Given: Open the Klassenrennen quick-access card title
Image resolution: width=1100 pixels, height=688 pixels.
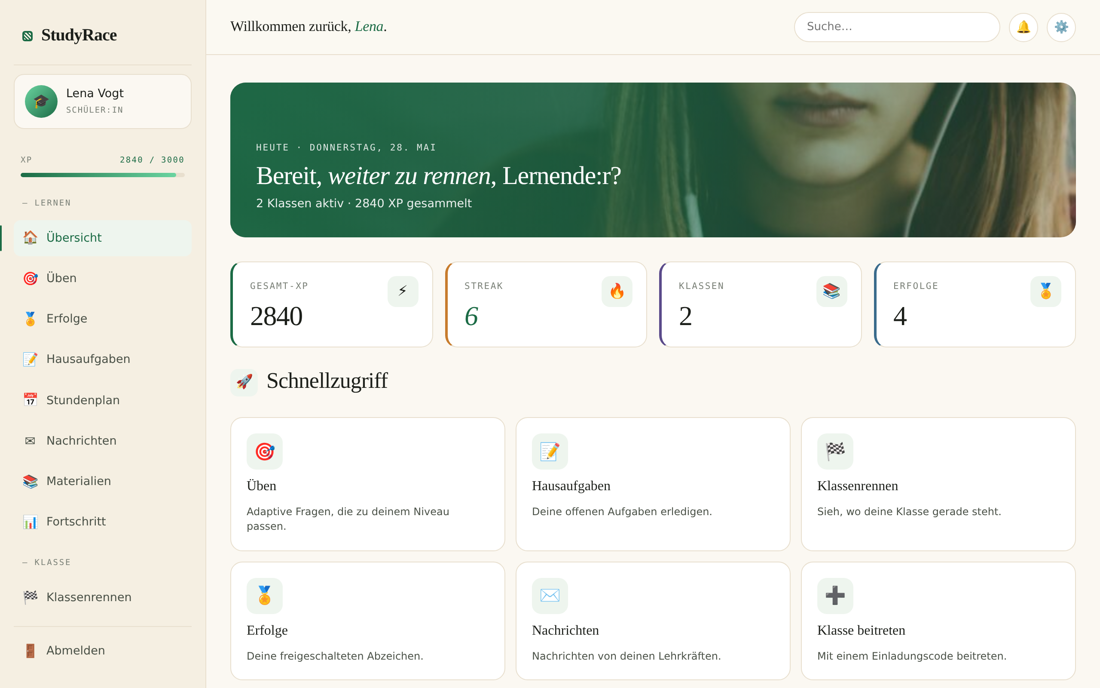Looking at the screenshot, I should (x=857, y=486).
